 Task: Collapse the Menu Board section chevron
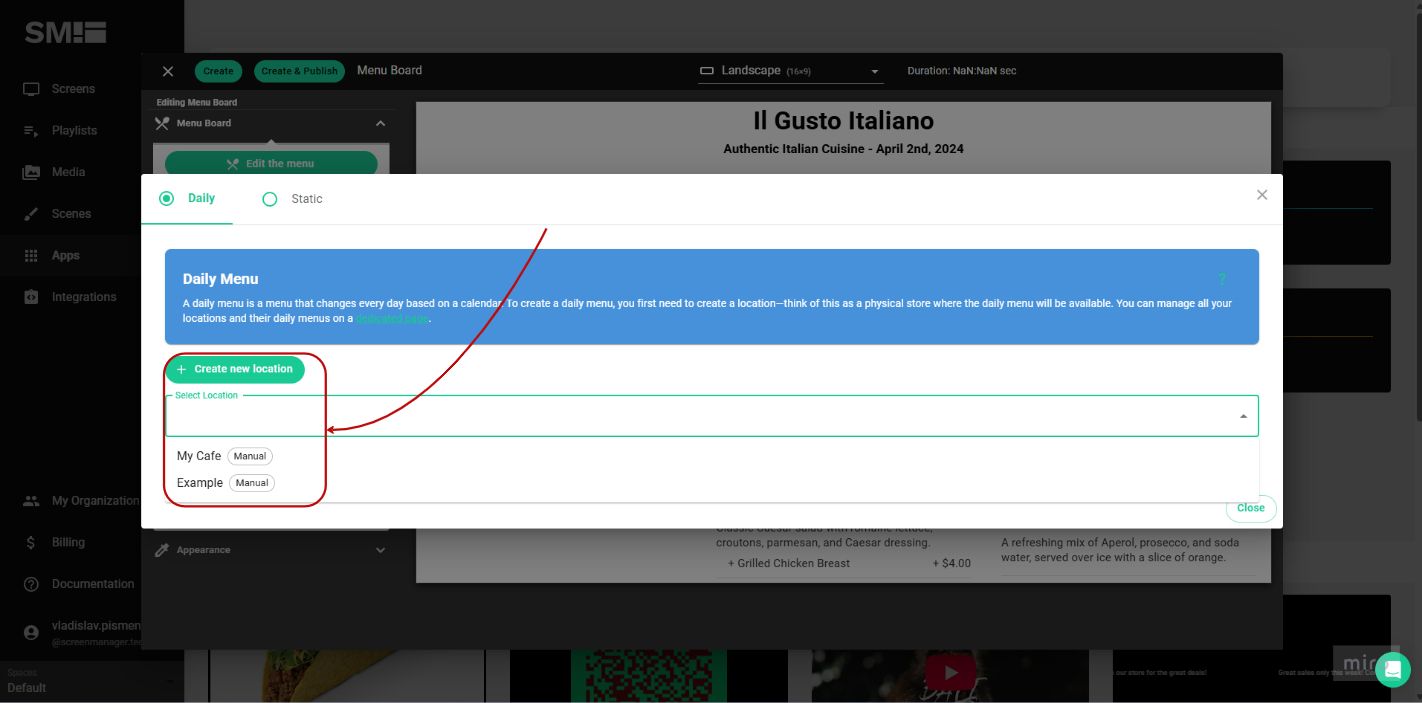click(380, 123)
